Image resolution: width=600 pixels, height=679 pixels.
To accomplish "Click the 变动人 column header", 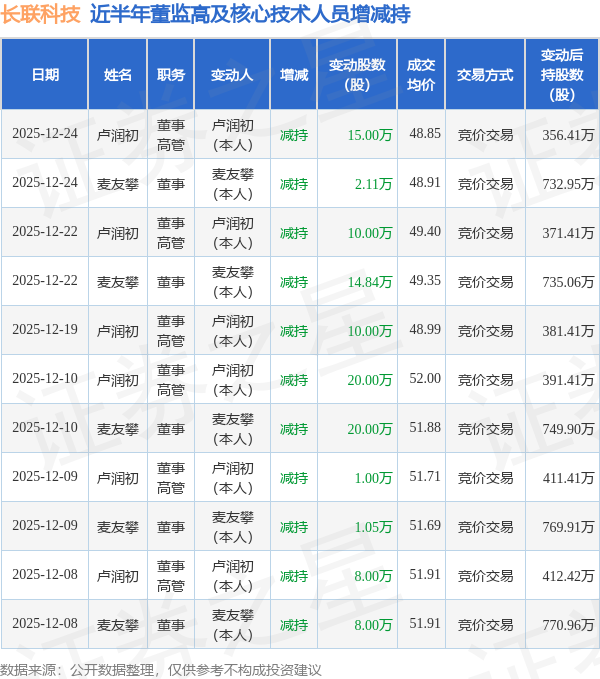I will pyautogui.click(x=232, y=74).
